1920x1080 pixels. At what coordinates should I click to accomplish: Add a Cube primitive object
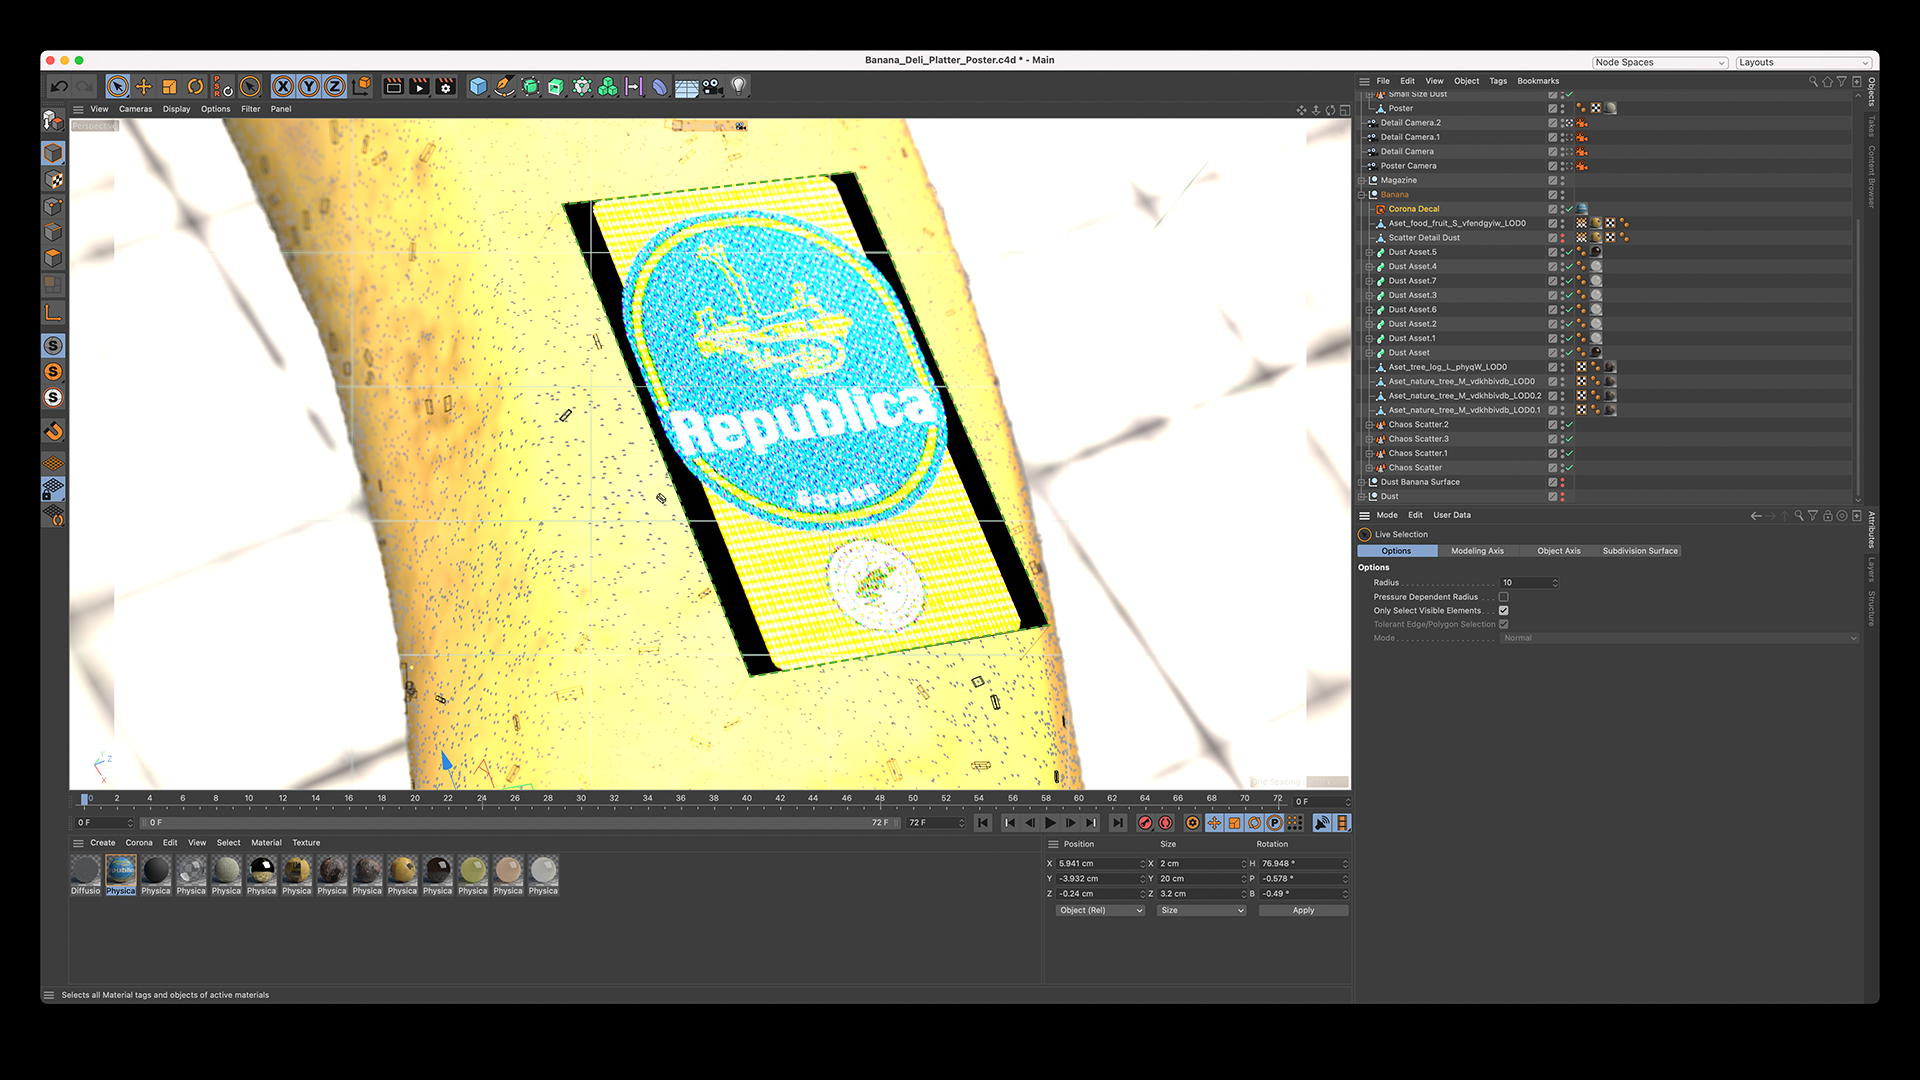(478, 87)
